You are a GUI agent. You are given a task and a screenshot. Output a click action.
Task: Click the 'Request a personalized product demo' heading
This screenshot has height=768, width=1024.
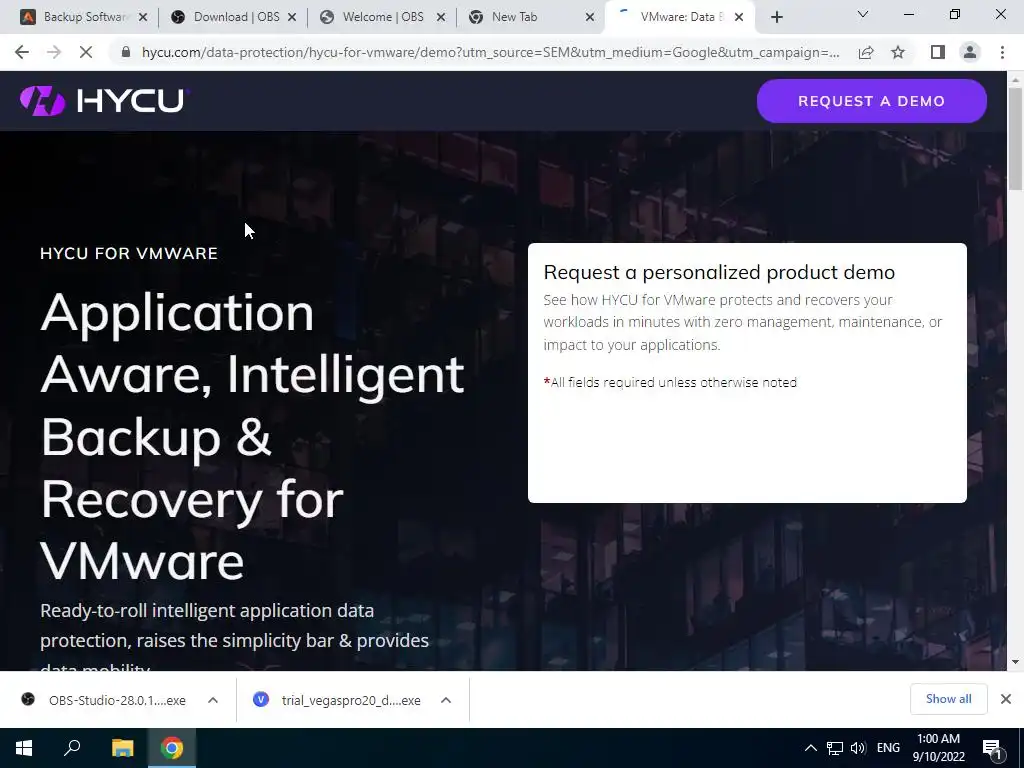tap(719, 272)
